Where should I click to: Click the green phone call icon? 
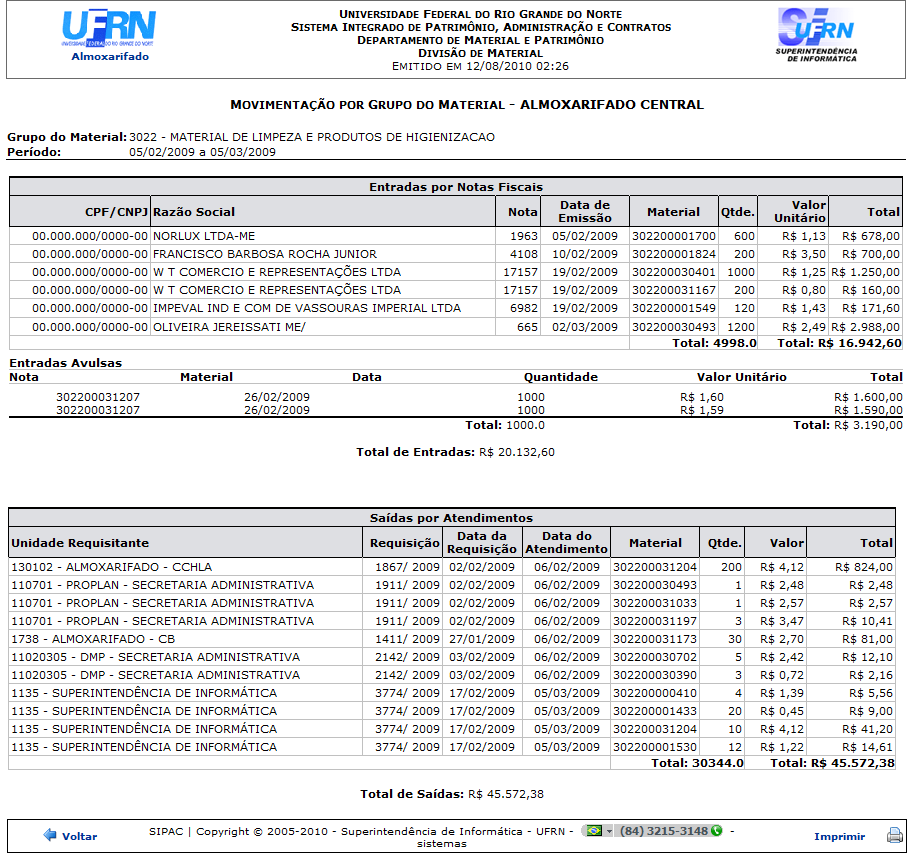[716, 831]
